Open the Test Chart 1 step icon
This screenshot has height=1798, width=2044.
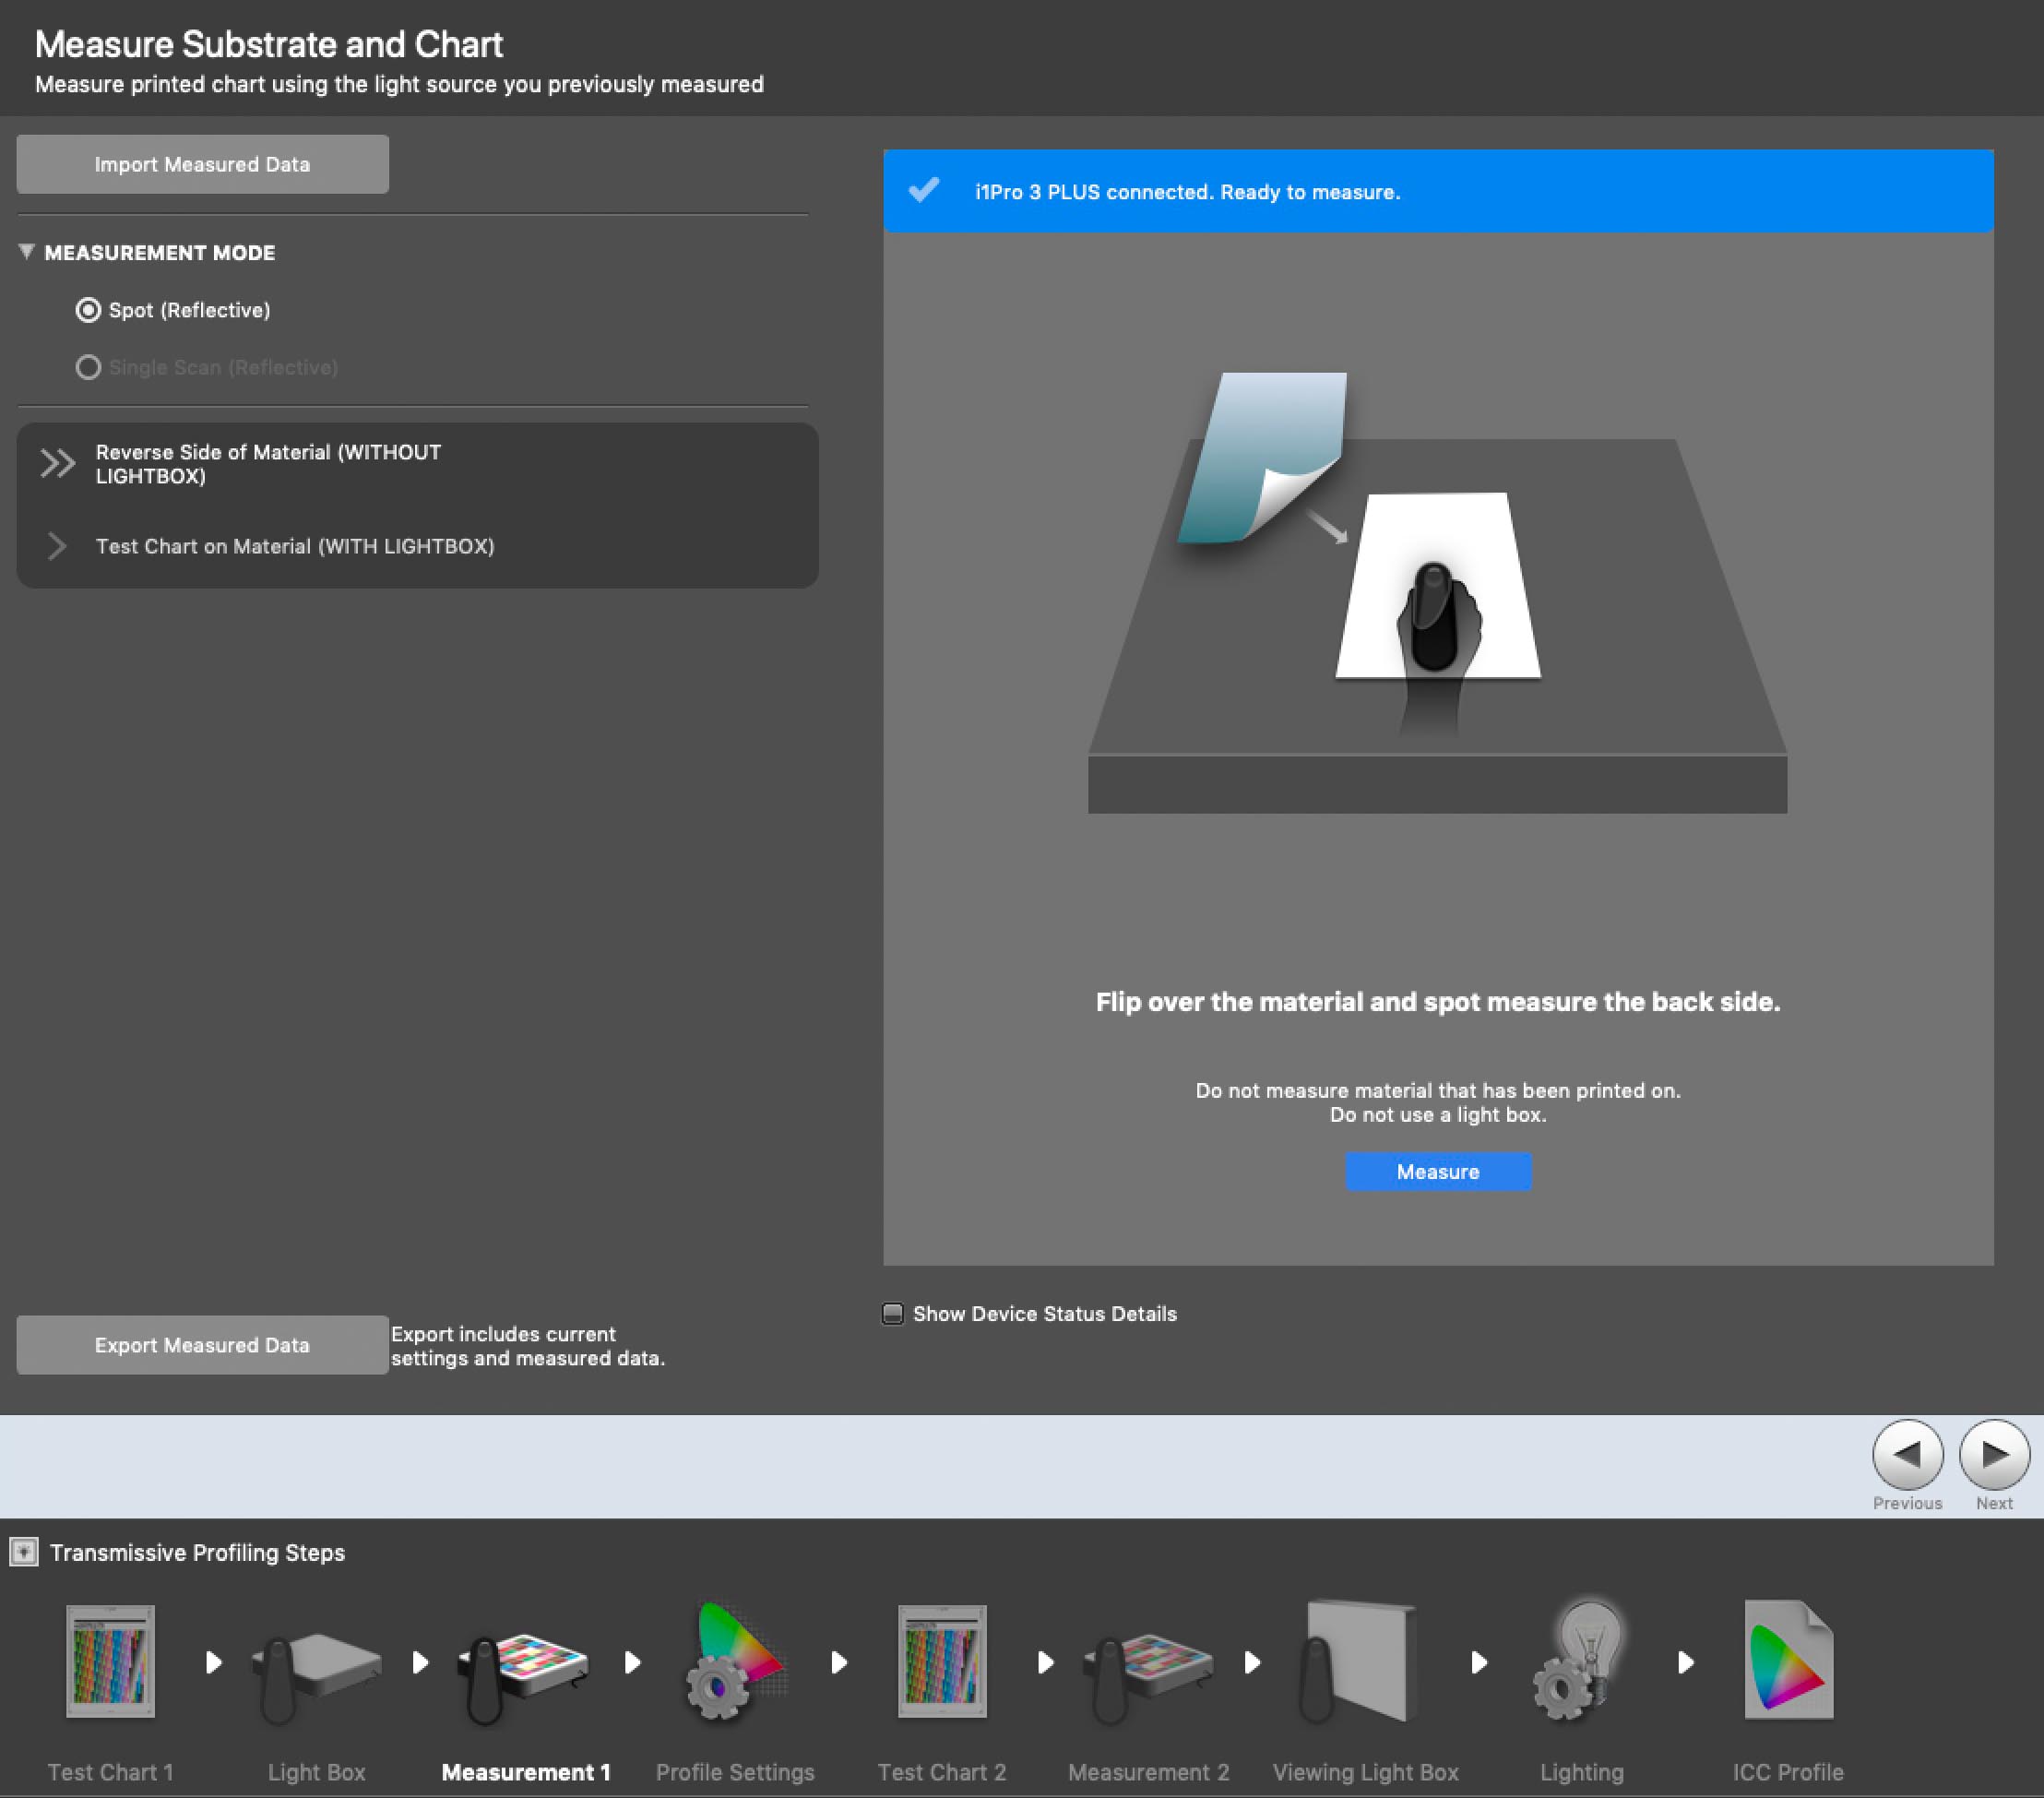pyautogui.click(x=110, y=1661)
